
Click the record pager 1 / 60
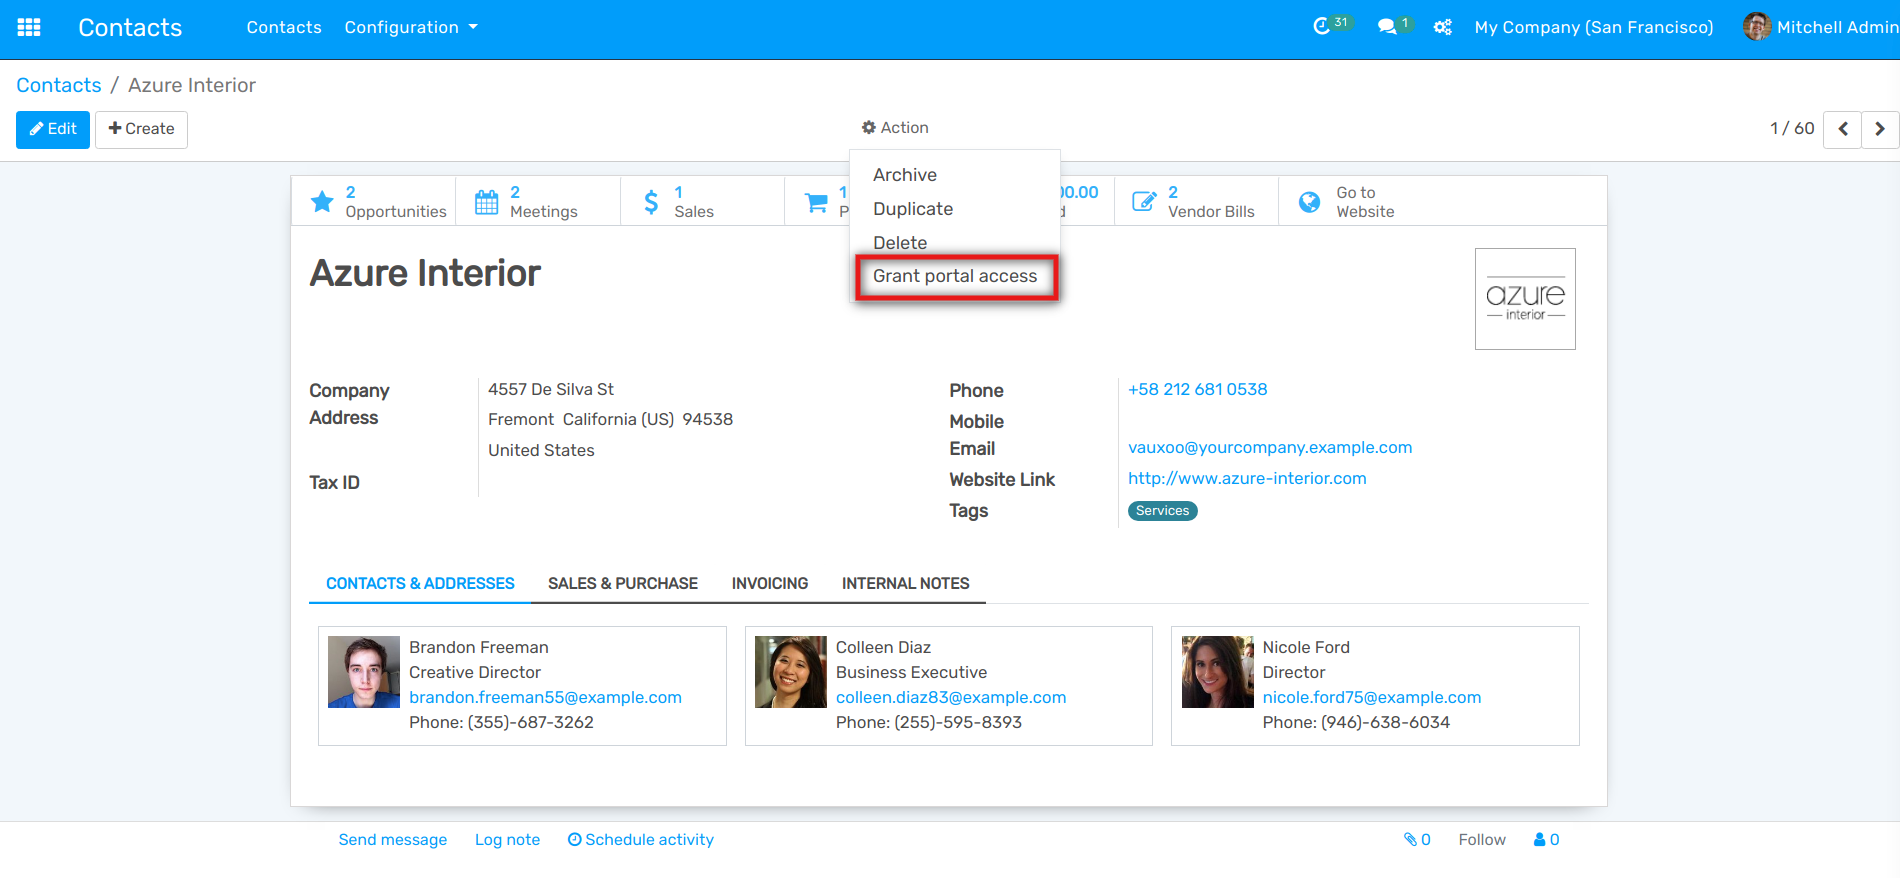1792,129
